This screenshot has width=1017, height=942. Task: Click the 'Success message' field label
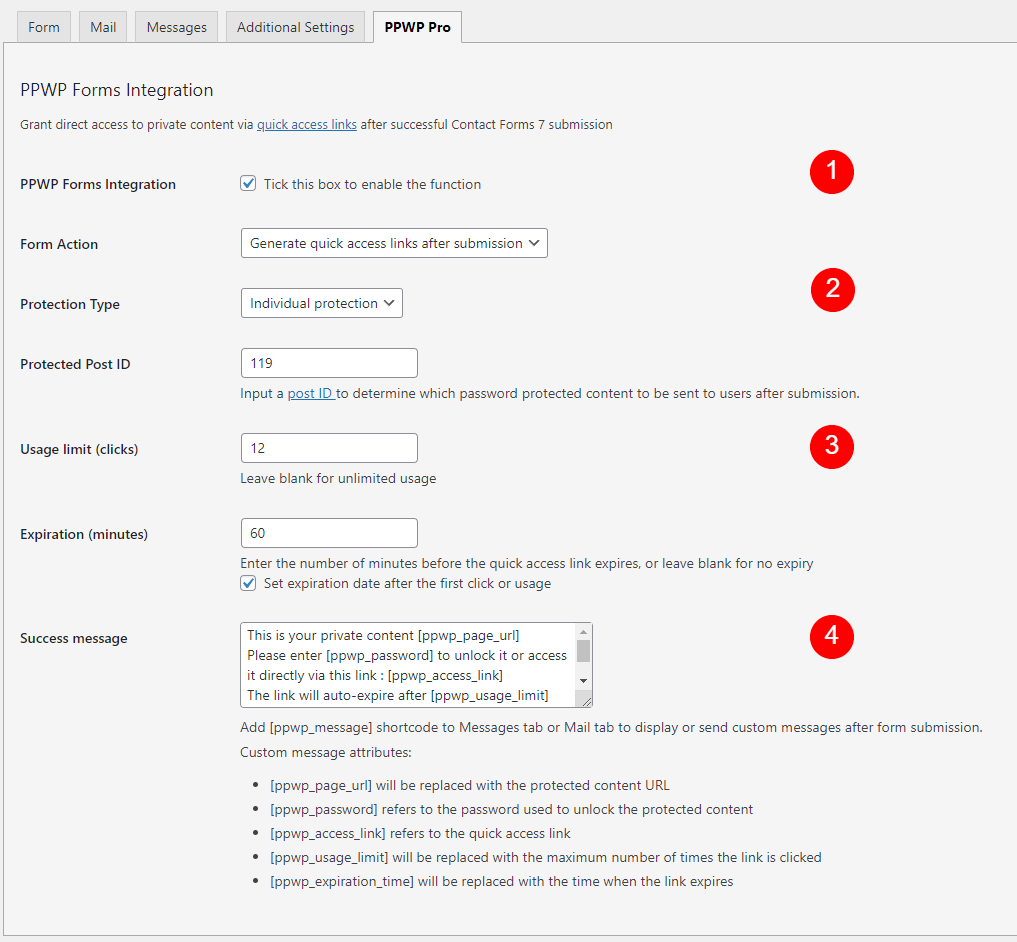click(74, 638)
